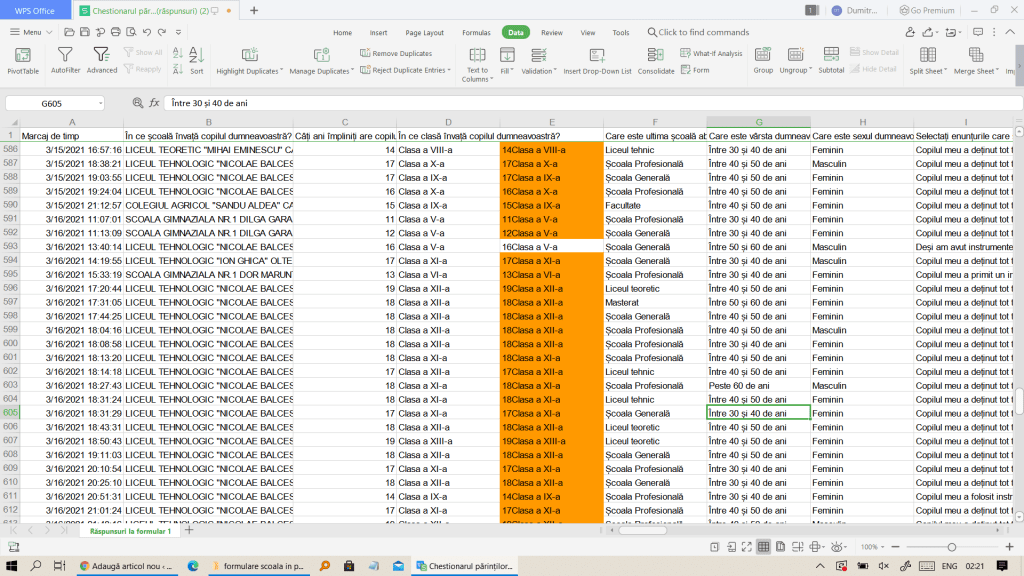
Task: Switch to Normal grid view in status bar
Action: [x=764, y=547]
